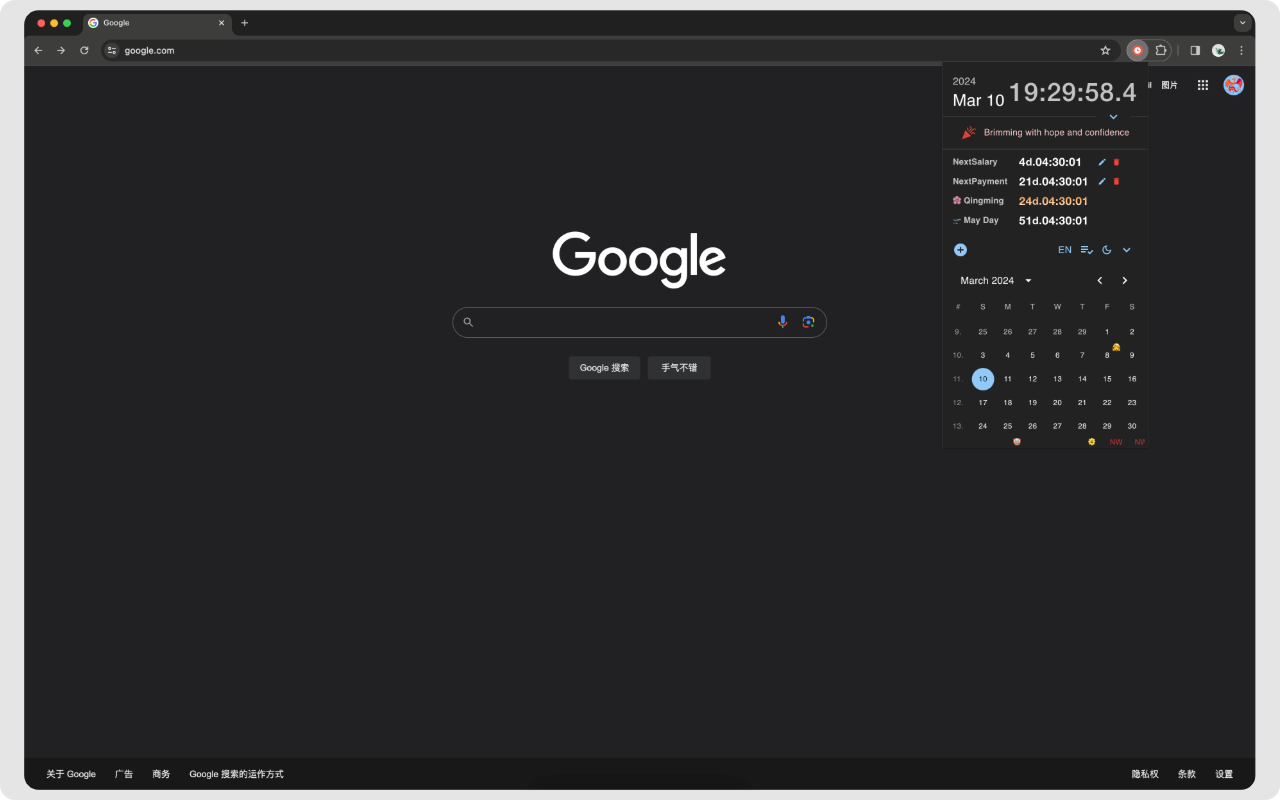Open the checklist icon in countdown extension
This screenshot has width=1280, height=800.
tap(1086, 250)
